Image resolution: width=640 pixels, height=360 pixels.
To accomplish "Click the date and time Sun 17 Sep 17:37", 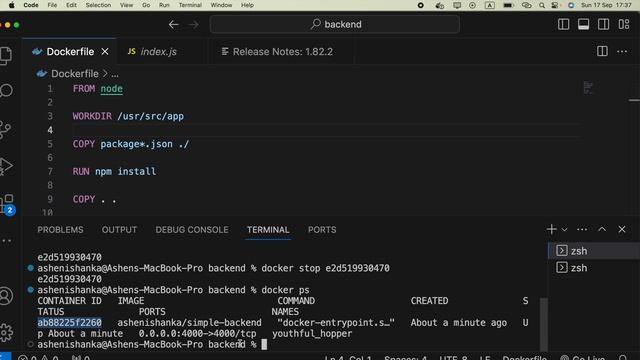I will click(x=606, y=5).
